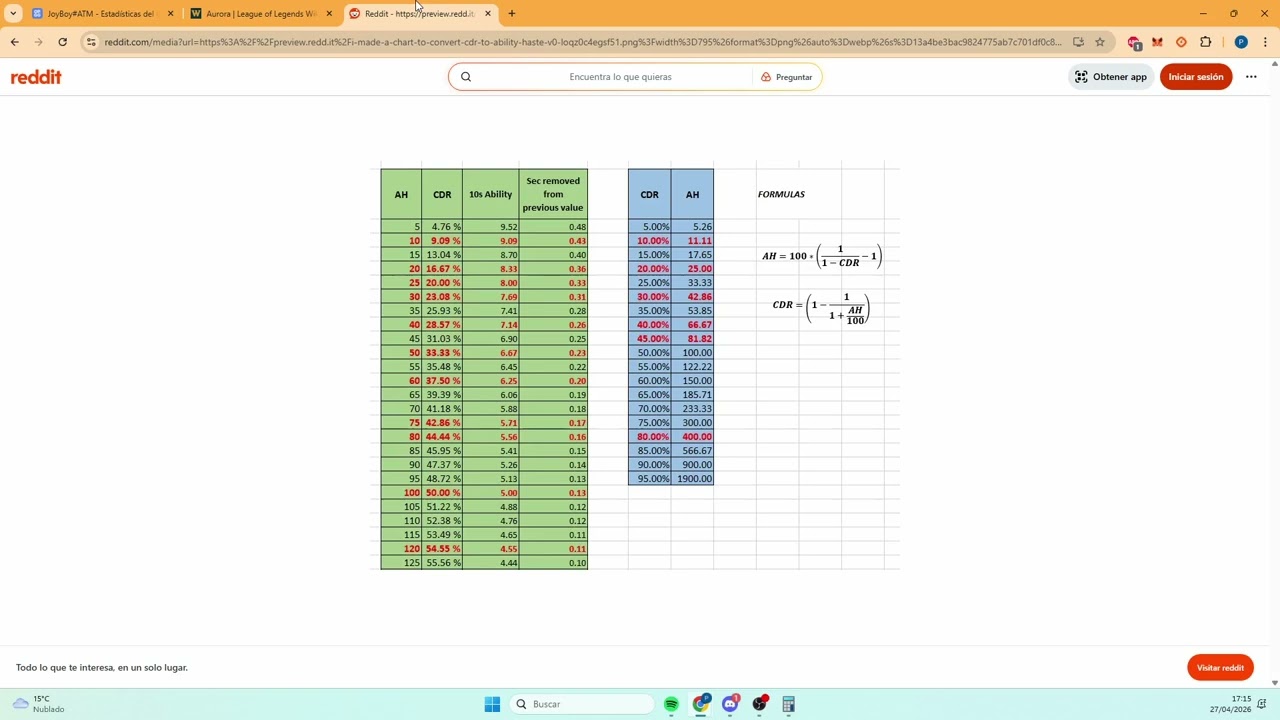Bookmark this page with star icon
The image size is (1280, 720).
coord(1100,42)
